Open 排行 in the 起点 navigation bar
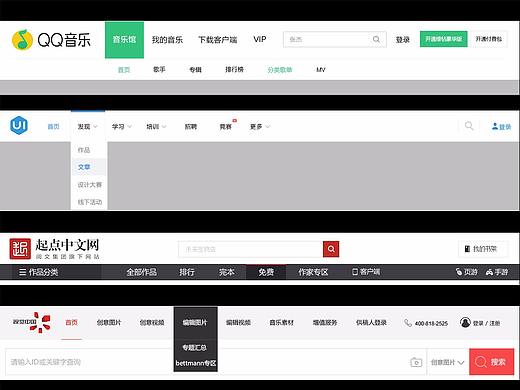Screen dimensions: 520x390 point(187,272)
